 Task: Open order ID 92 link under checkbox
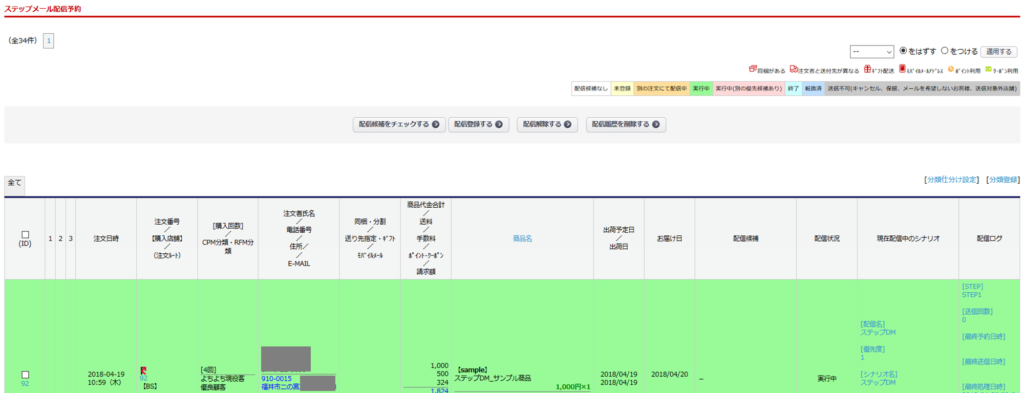(25, 385)
